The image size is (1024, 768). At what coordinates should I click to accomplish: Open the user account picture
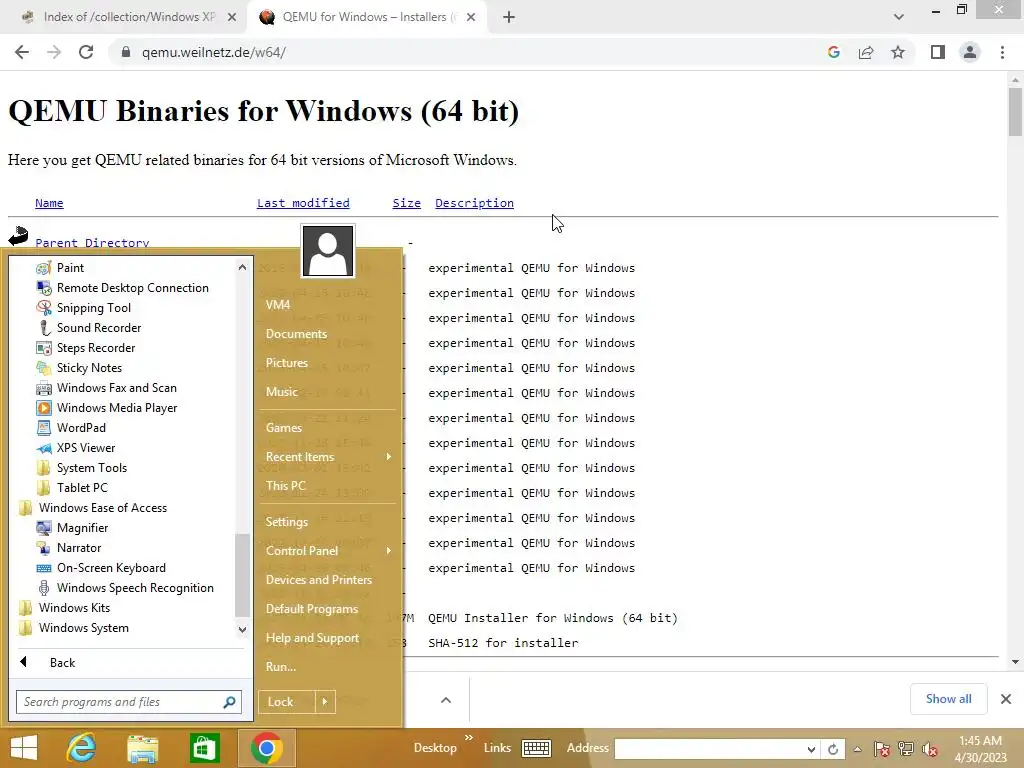pos(328,251)
